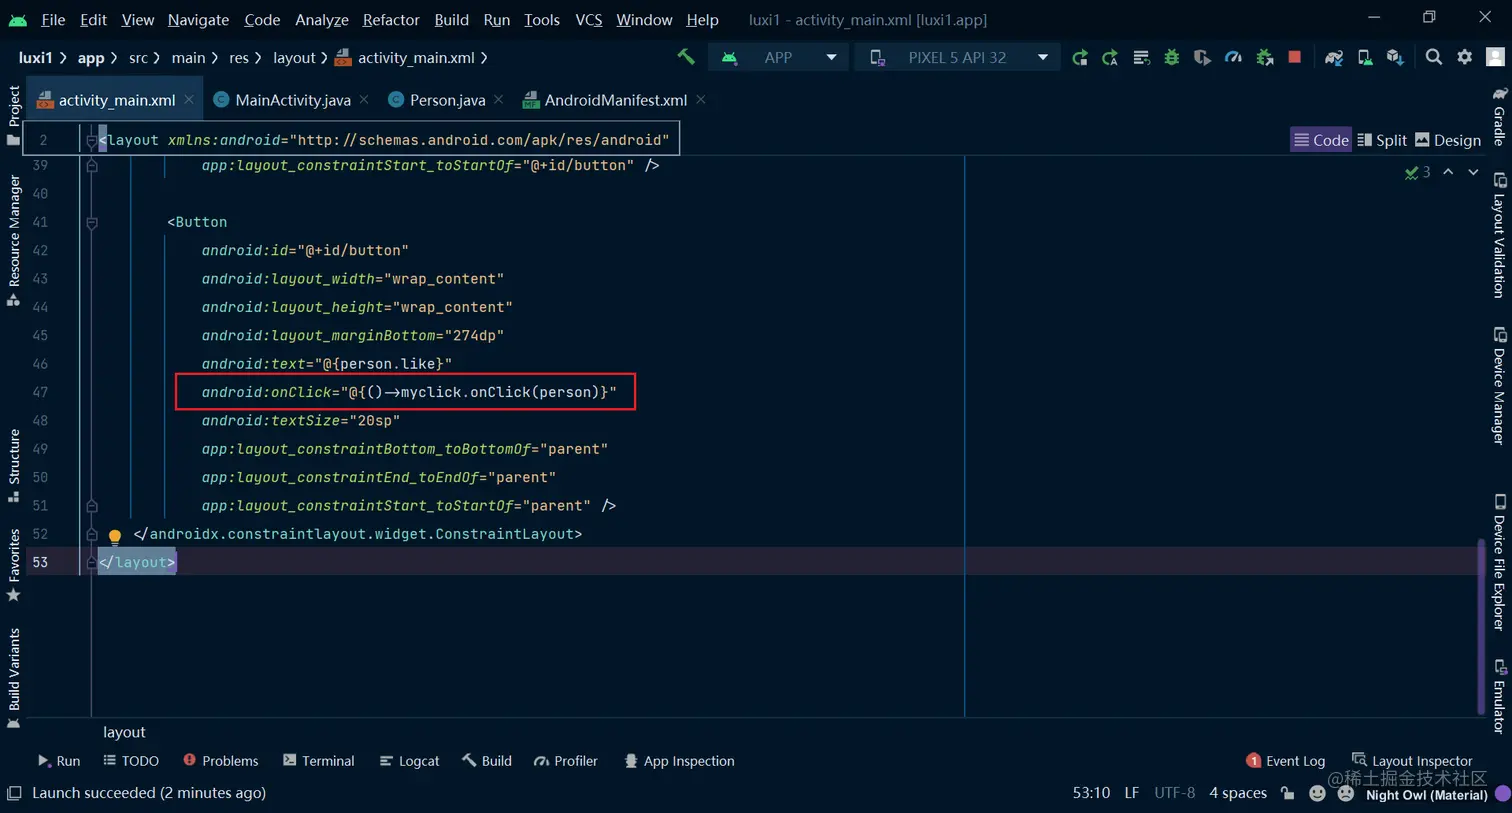Switch to the Person.java tab
This screenshot has width=1512, height=813.
pyautogui.click(x=447, y=100)
